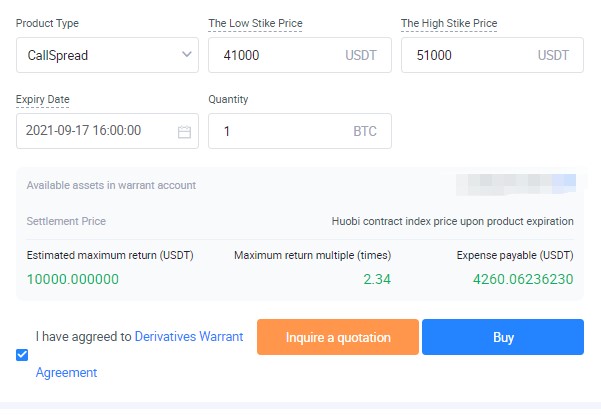Select the CallSpread product type box
The width and height of the screenshot is (601, 415).
pyautogui.click(x=95, y=55)
